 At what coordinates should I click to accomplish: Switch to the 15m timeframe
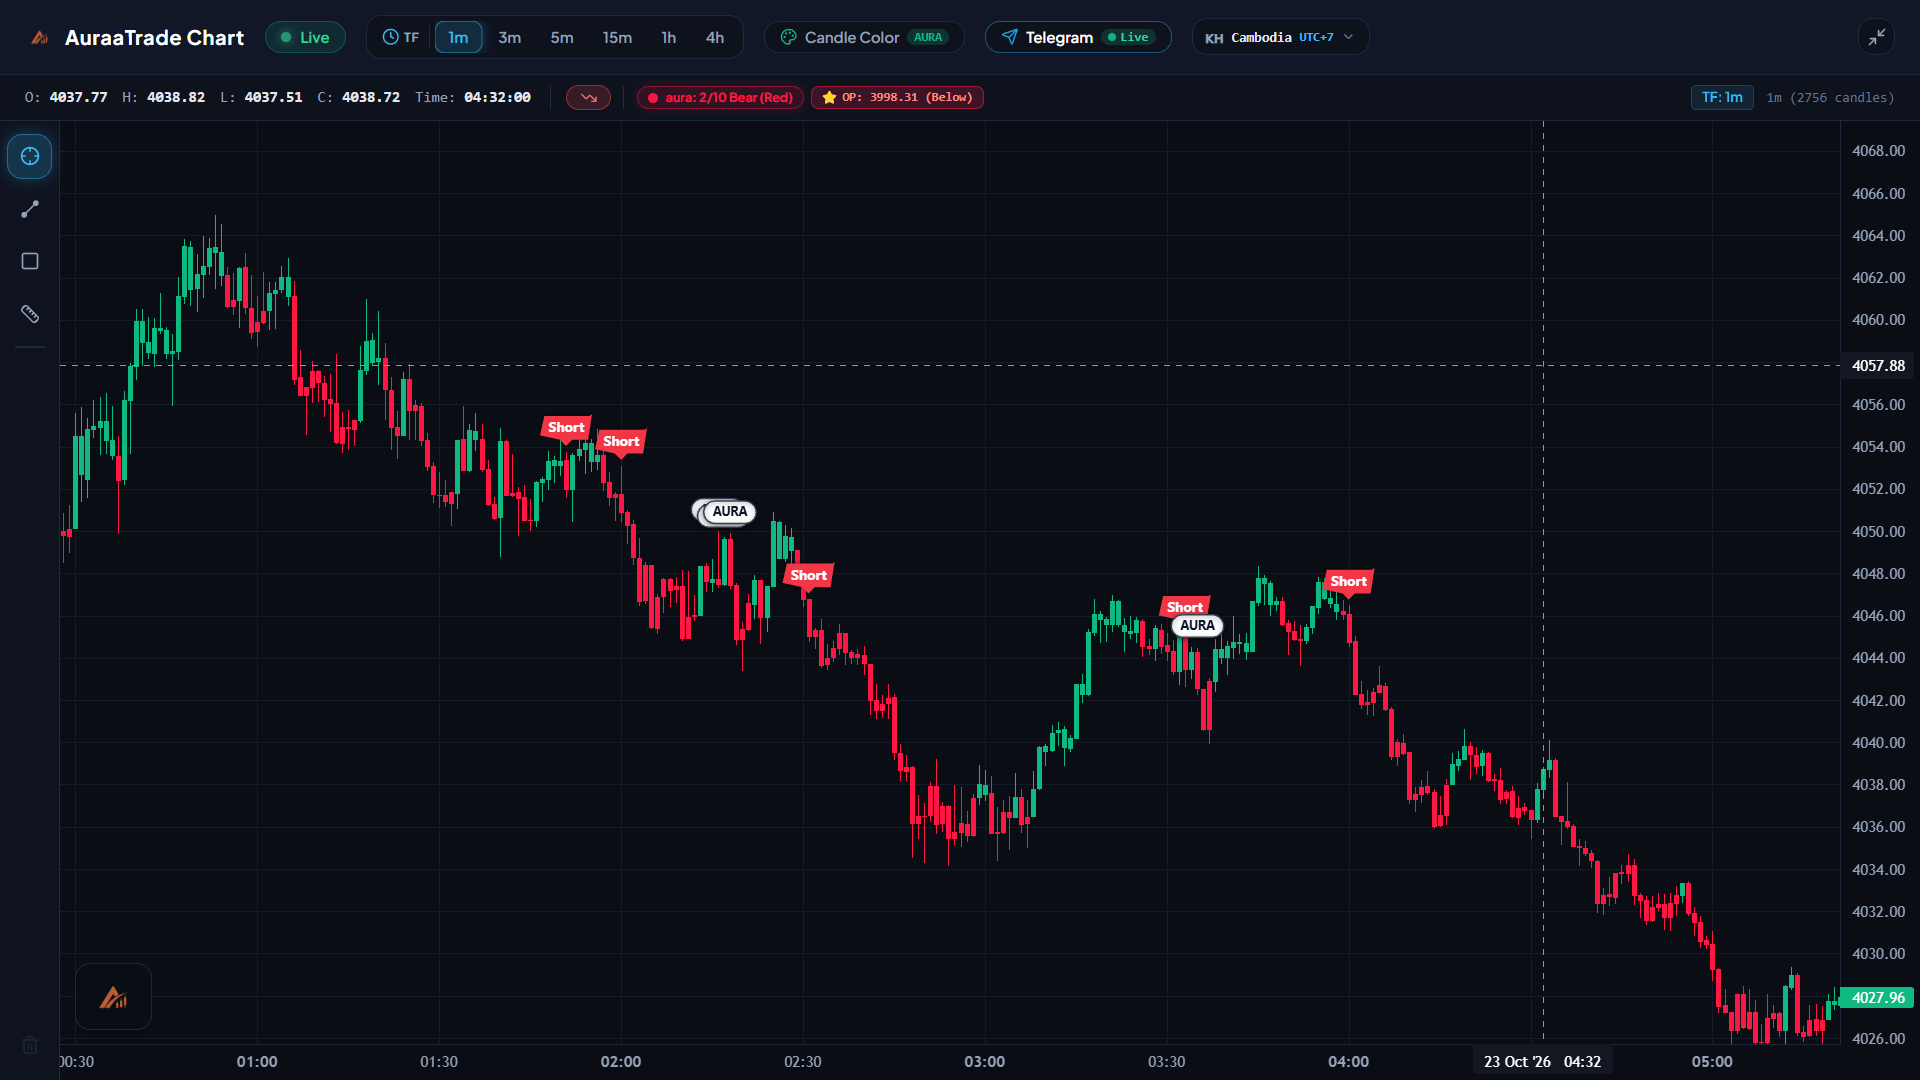[617, 37]
